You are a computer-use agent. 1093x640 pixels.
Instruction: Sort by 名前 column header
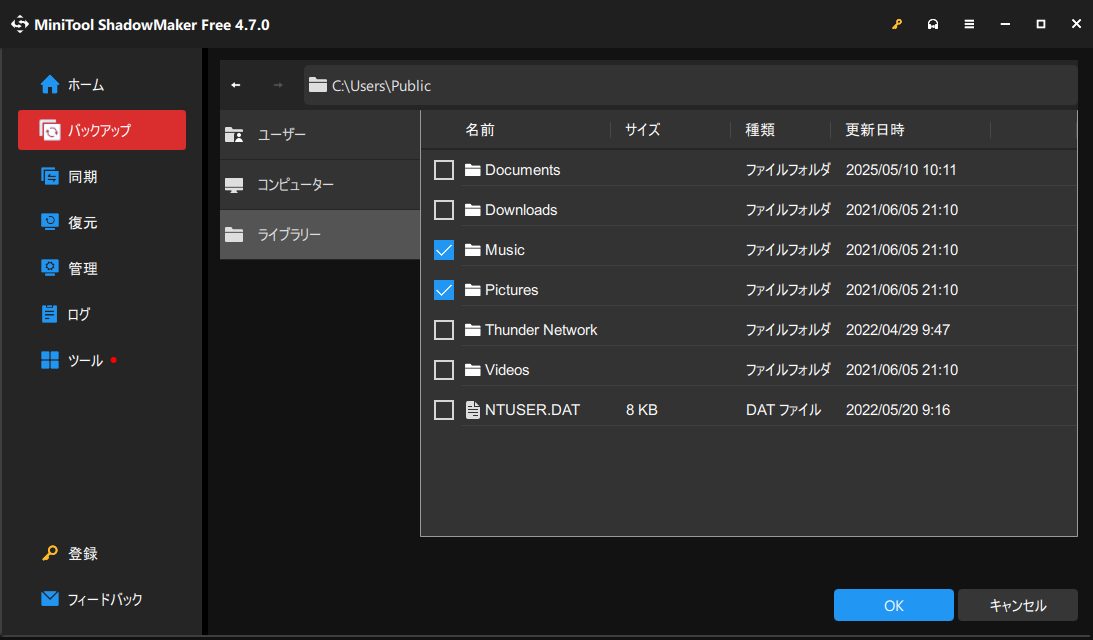point(480,130)
